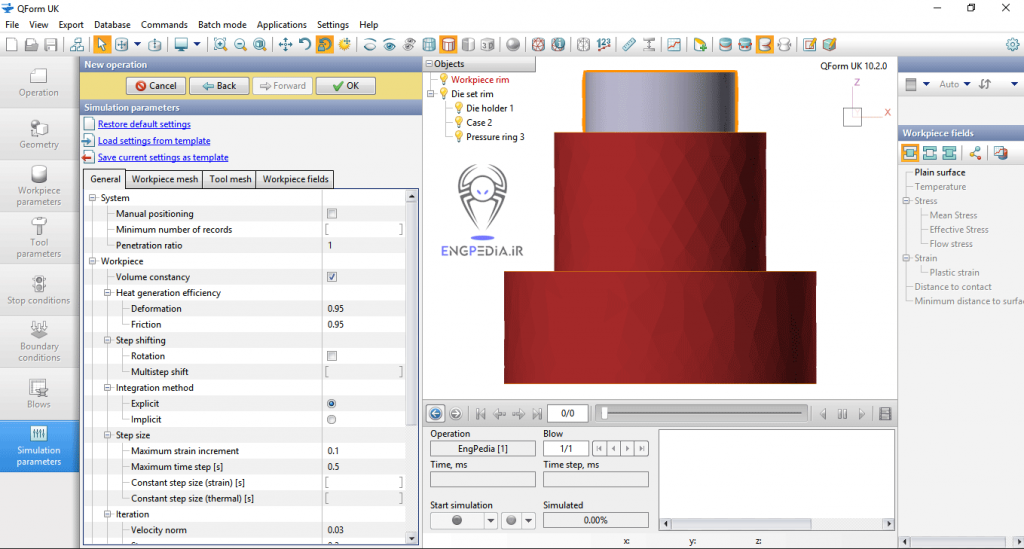
Task: Open the ruler measurement tool
Action: tap(628, 44)
